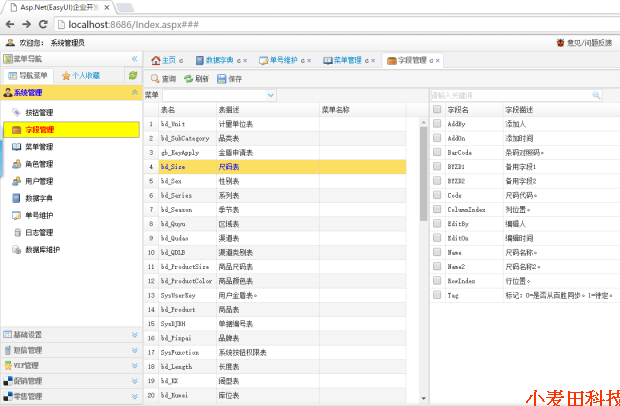Expand the 基础设置 accordion section
This screenshot has height=406, width=620.
point(134,335)
